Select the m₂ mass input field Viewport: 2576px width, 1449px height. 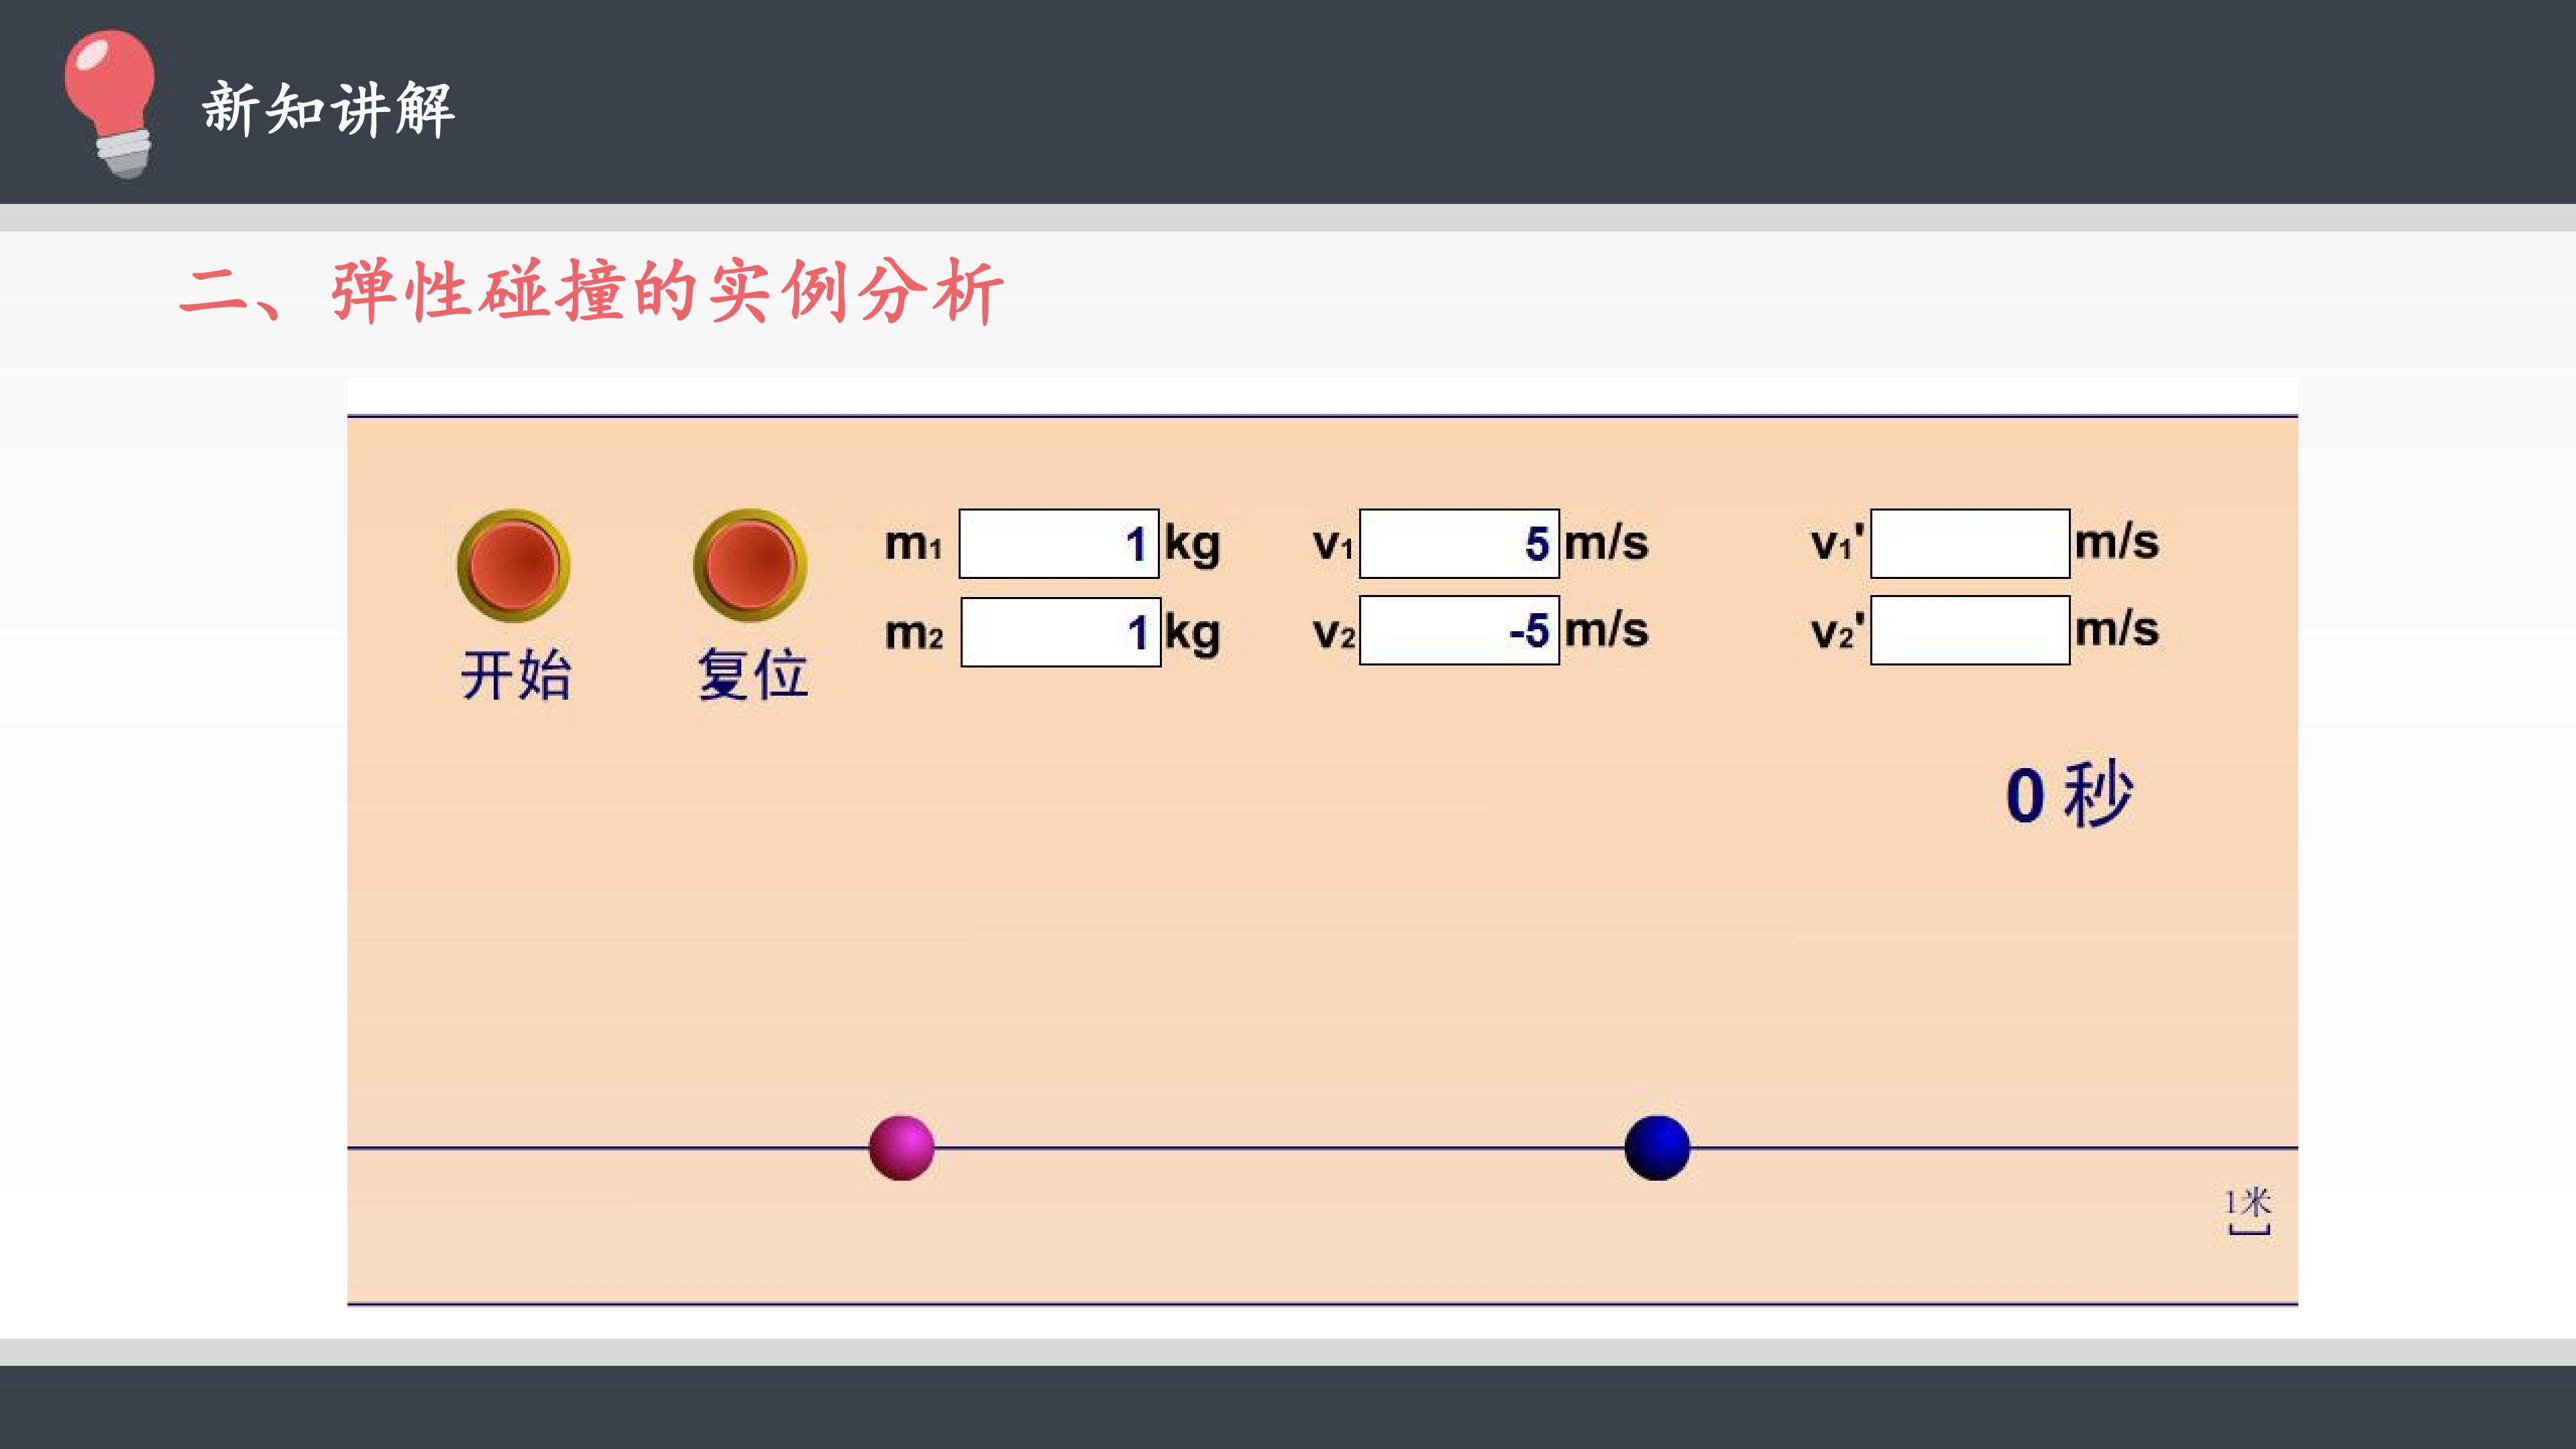[x=1060, y=632]
